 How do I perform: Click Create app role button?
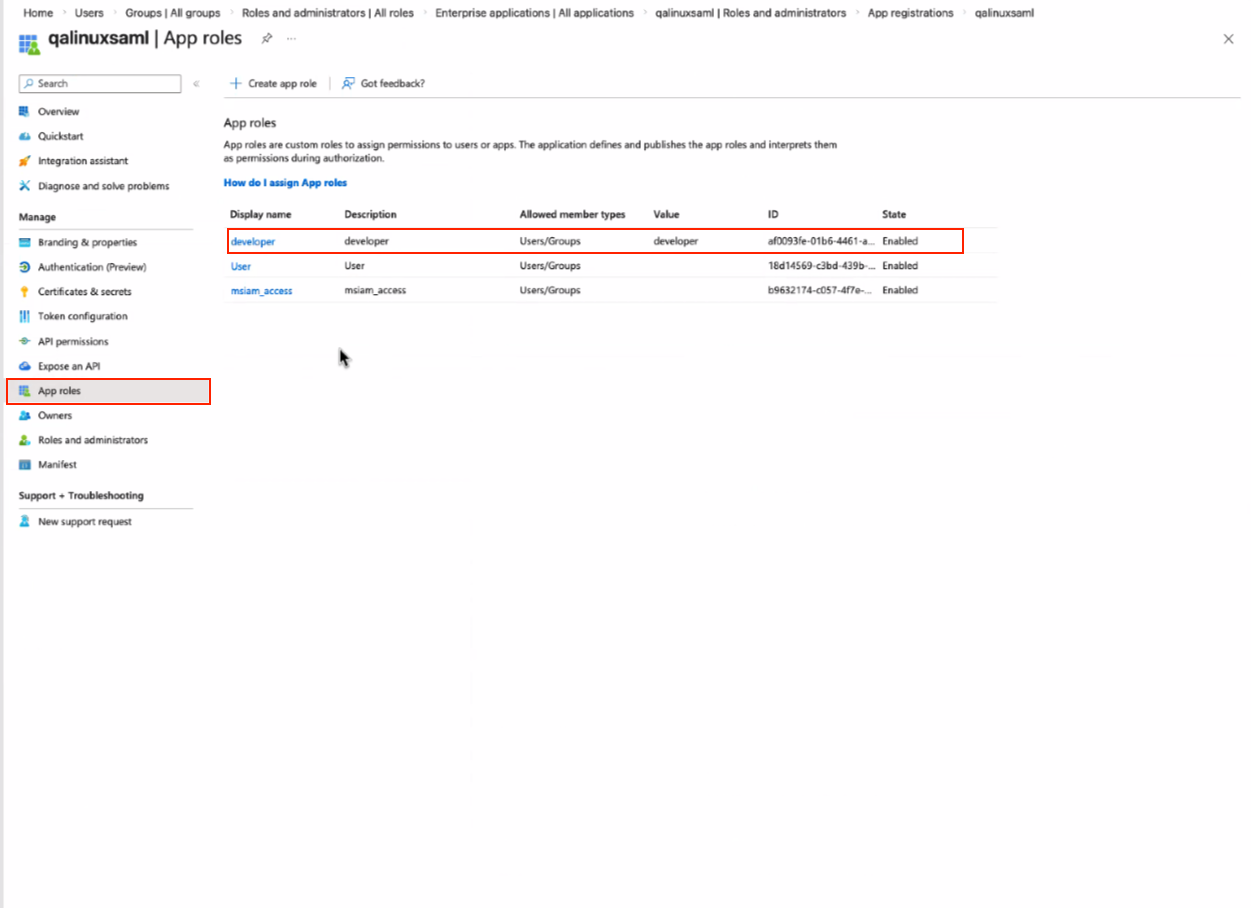point(273,84)
